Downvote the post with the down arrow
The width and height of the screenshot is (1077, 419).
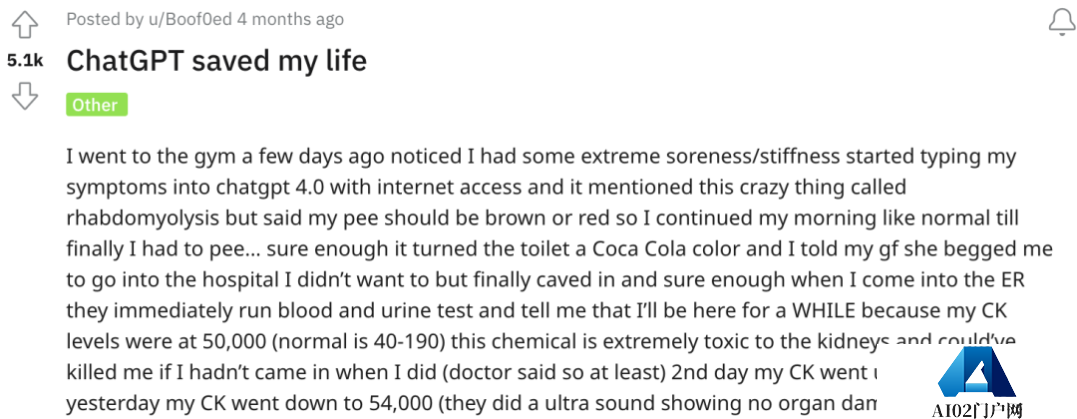click(x=25, y=96)
